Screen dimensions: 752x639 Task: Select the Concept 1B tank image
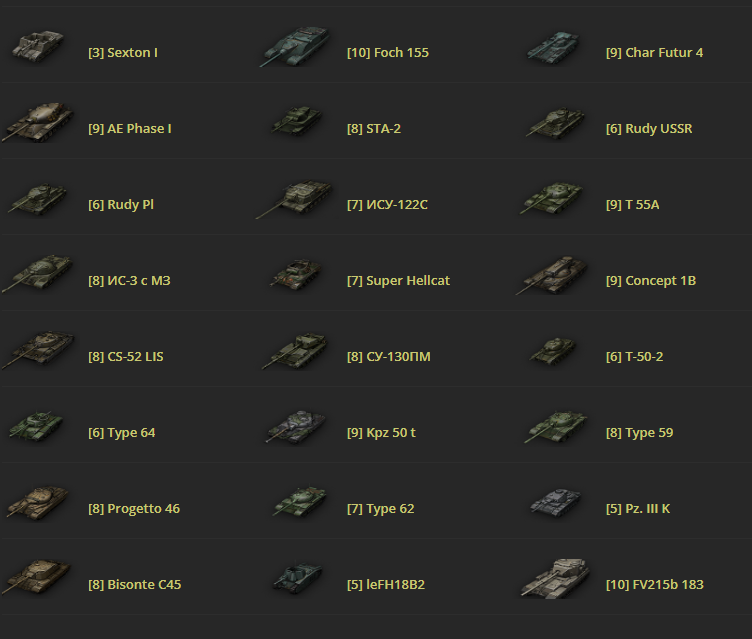[552, 275]
